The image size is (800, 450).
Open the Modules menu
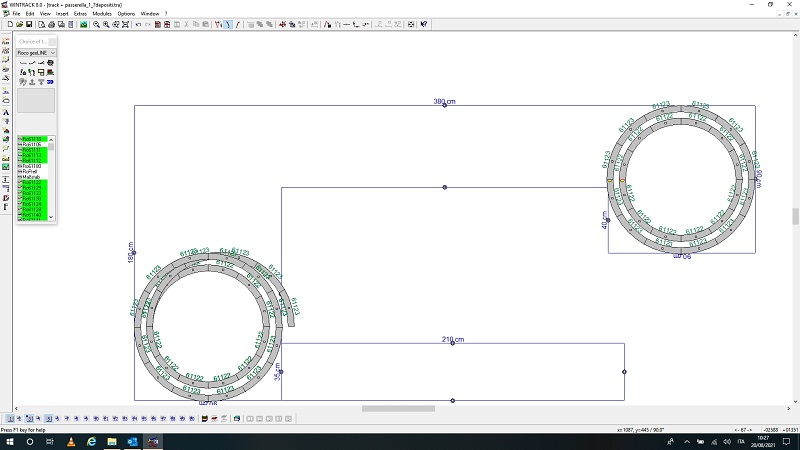[102, 13]
